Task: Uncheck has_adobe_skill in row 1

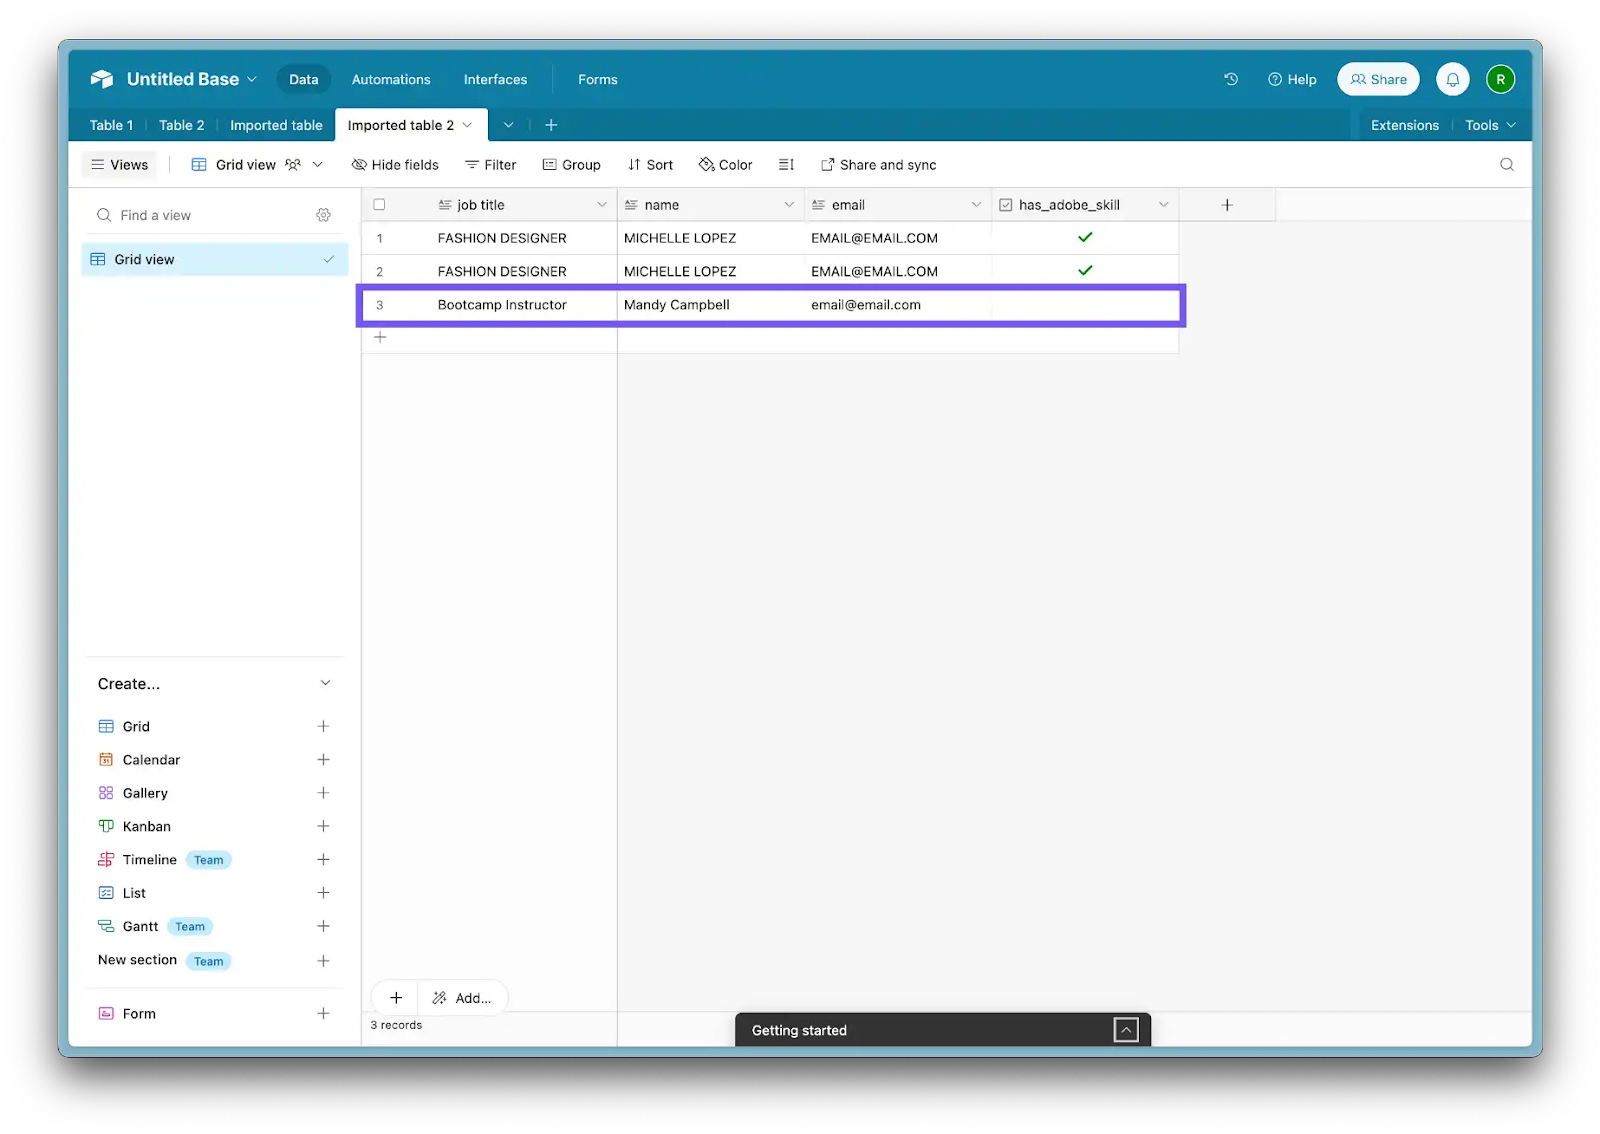Action: coord(1085,238)
